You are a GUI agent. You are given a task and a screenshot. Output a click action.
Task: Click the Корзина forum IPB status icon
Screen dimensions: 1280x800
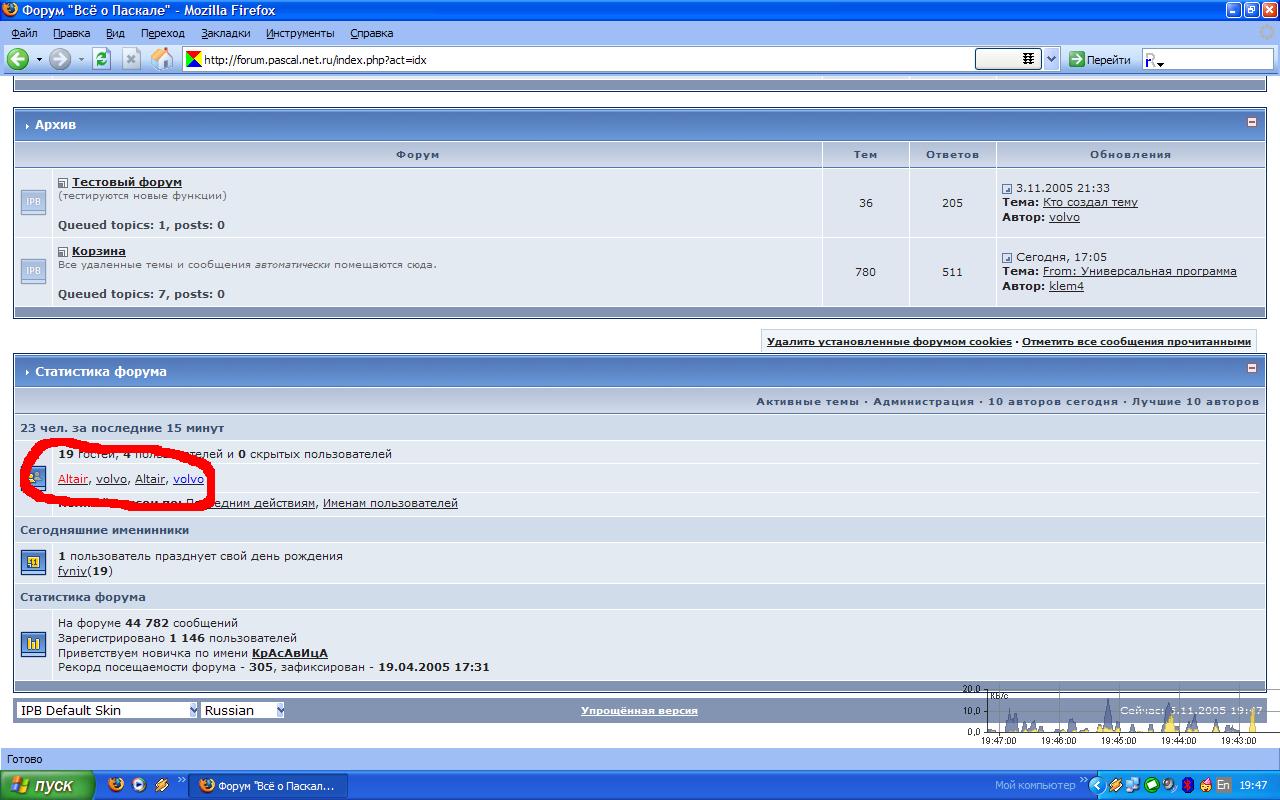point(33,271)
